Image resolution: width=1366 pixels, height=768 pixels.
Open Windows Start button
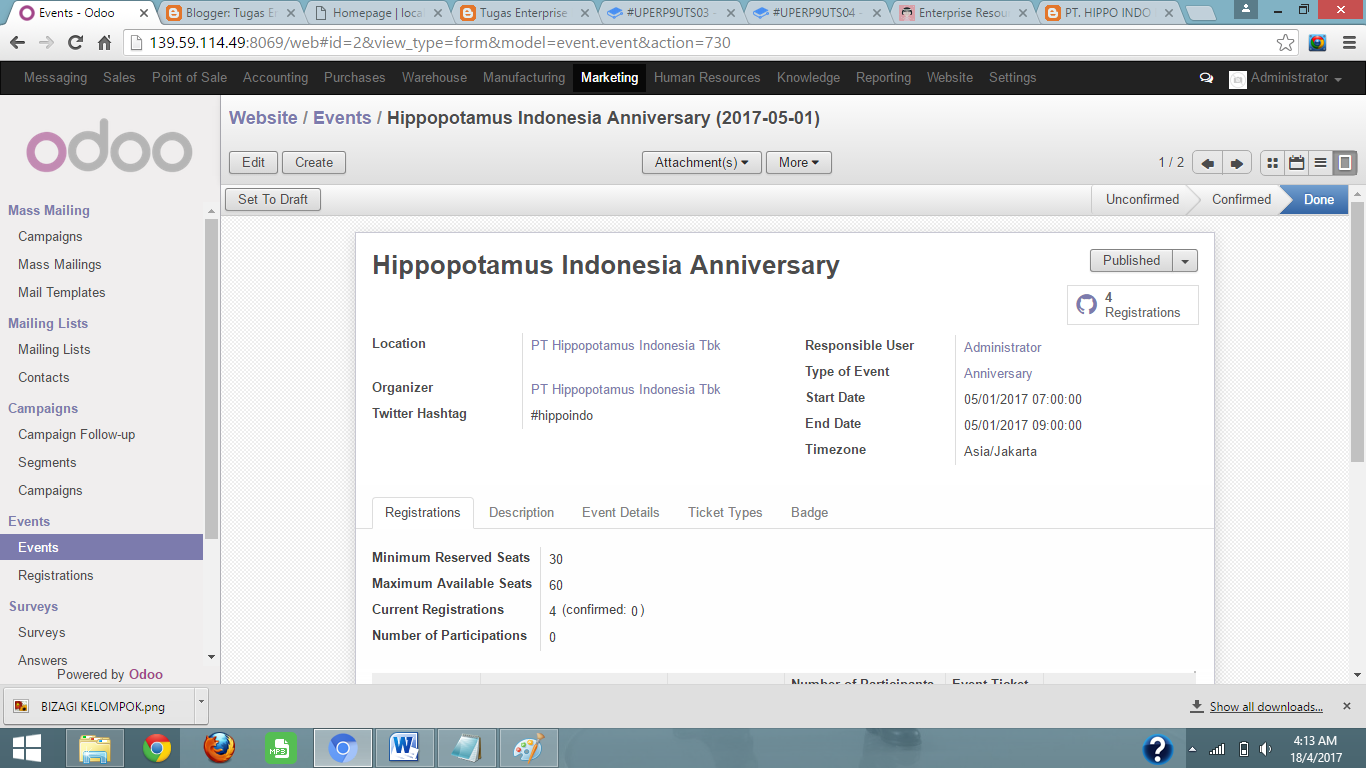(x=27, y=748)
